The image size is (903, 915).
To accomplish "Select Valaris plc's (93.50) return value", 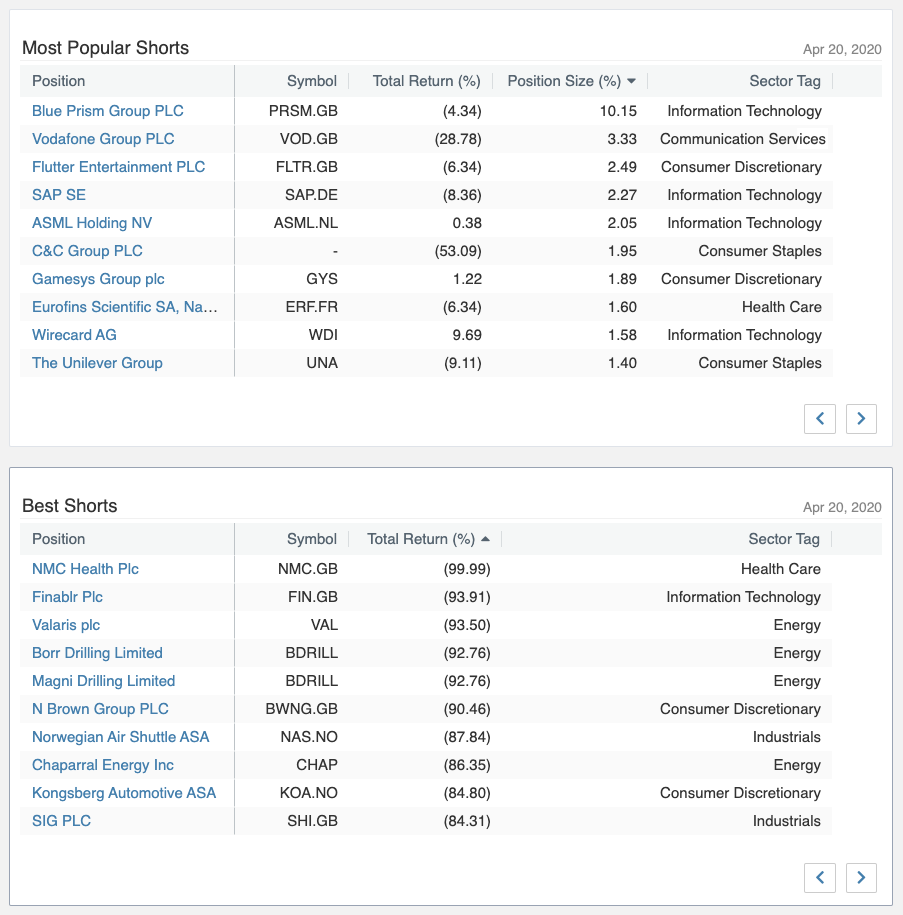I will tap(467, 625).
